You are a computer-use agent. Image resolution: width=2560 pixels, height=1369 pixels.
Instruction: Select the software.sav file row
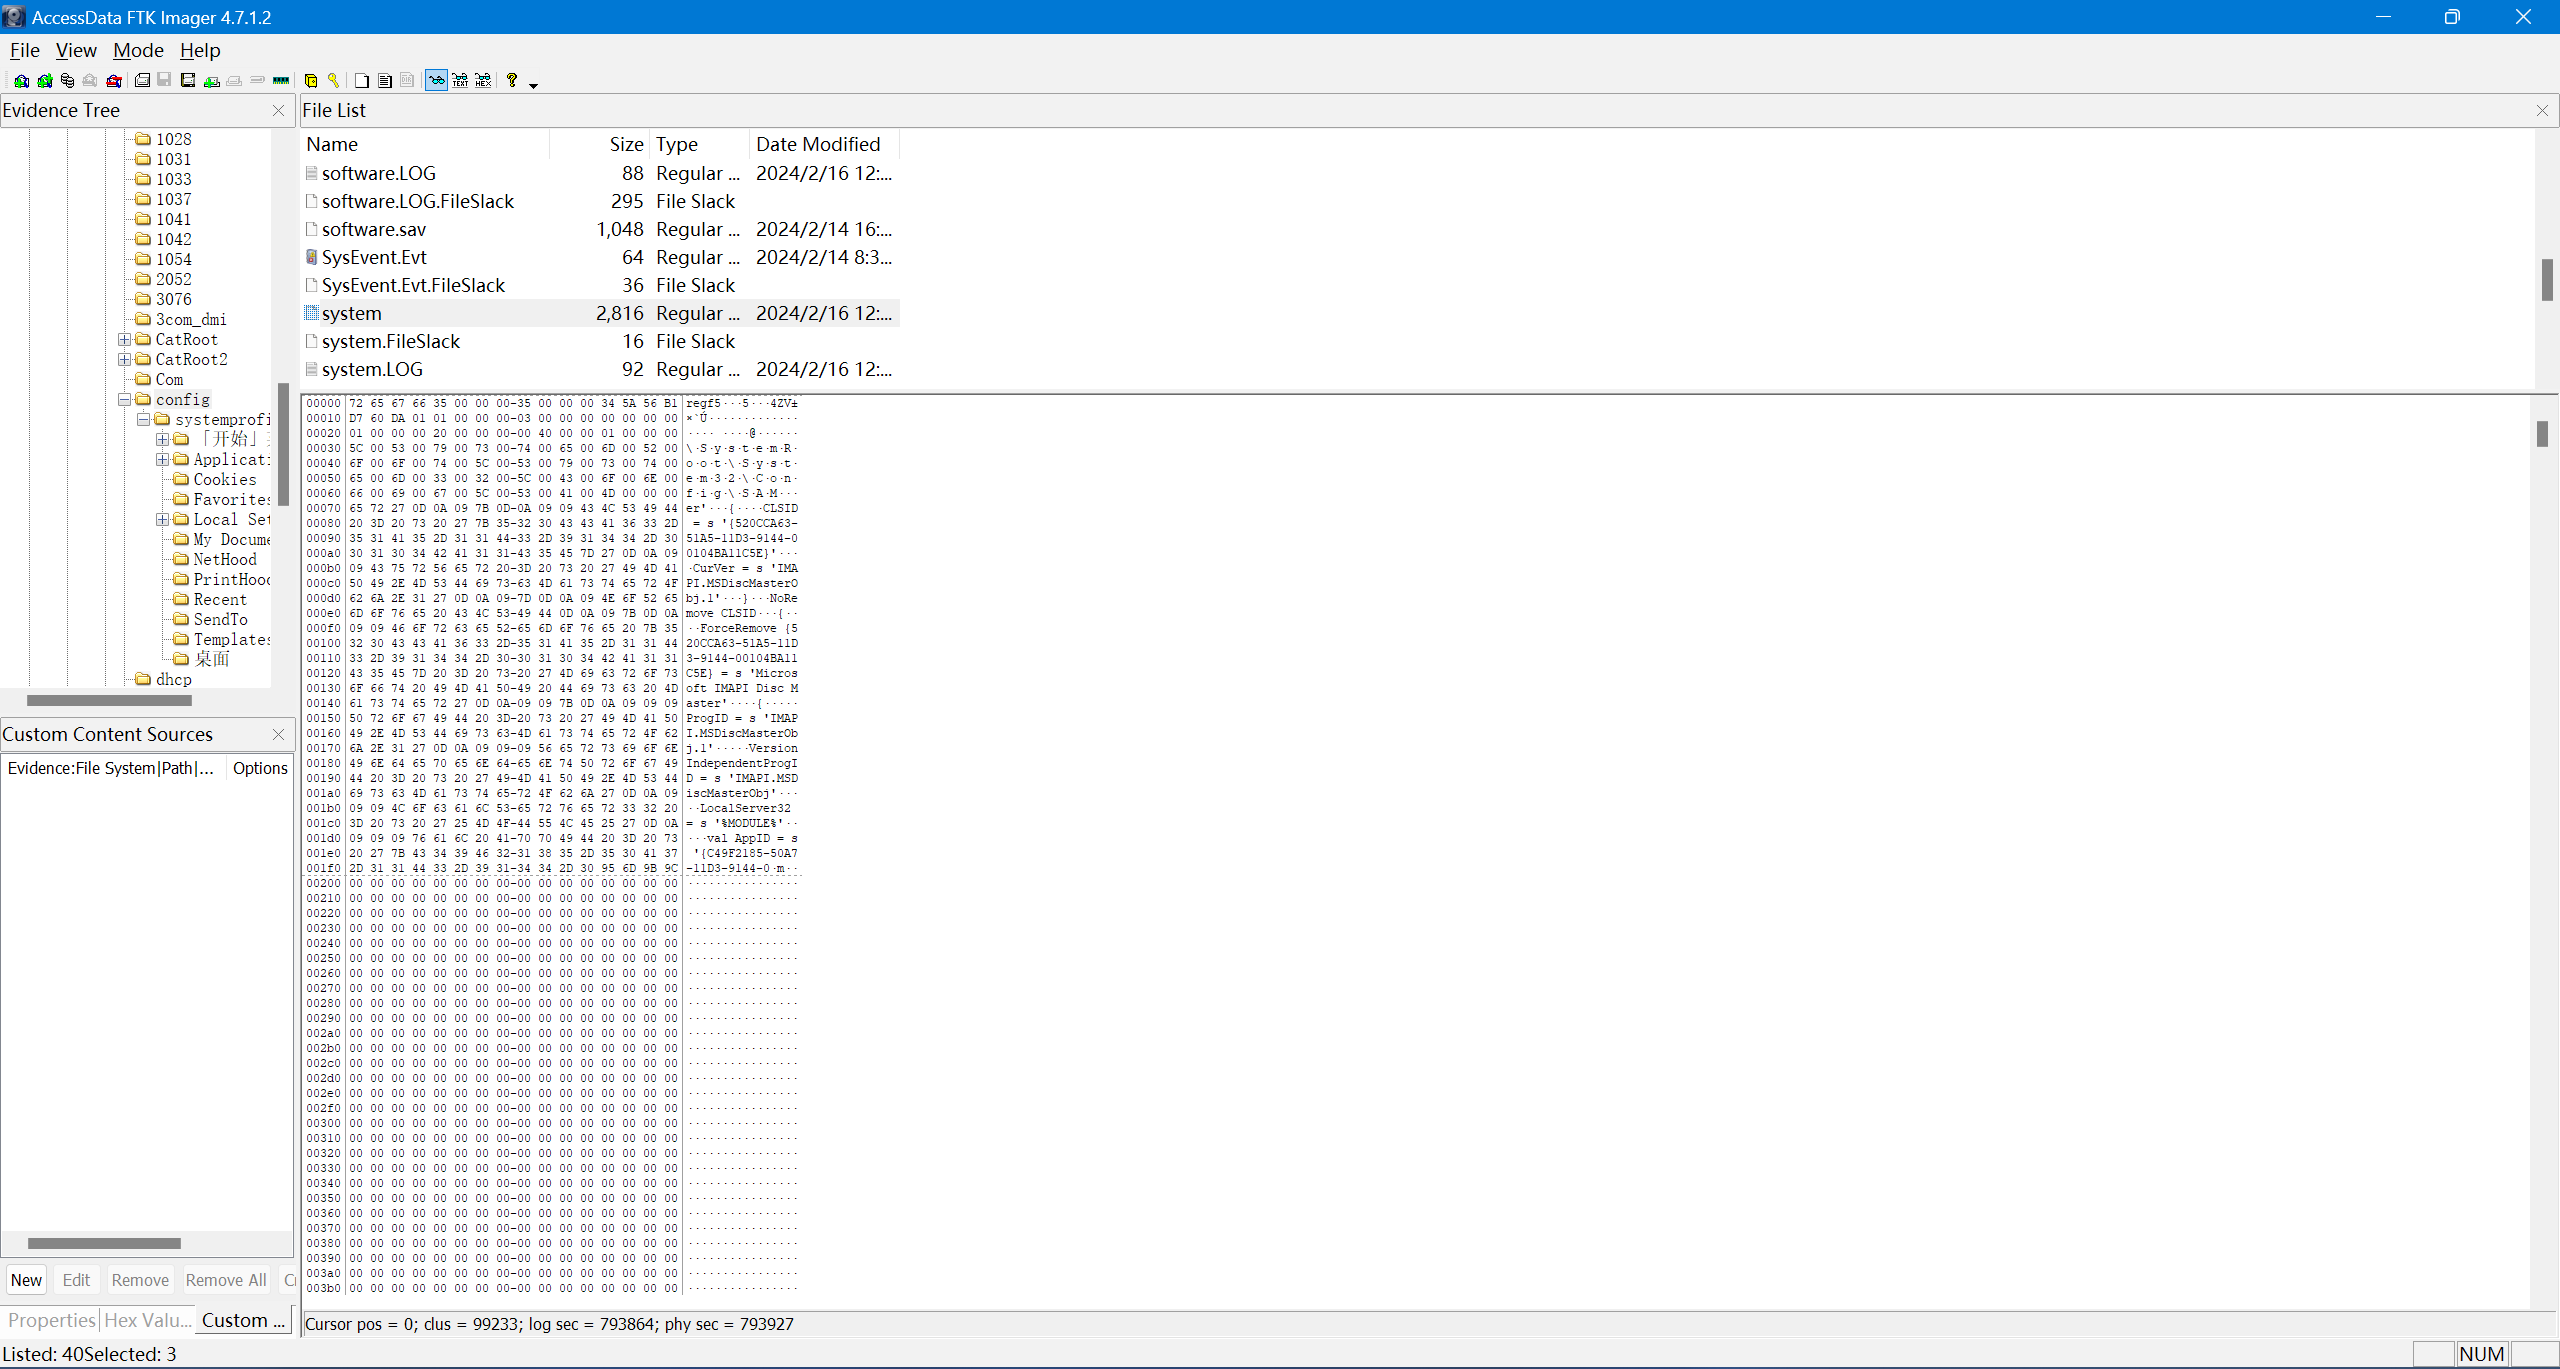[x=373, y=229]
